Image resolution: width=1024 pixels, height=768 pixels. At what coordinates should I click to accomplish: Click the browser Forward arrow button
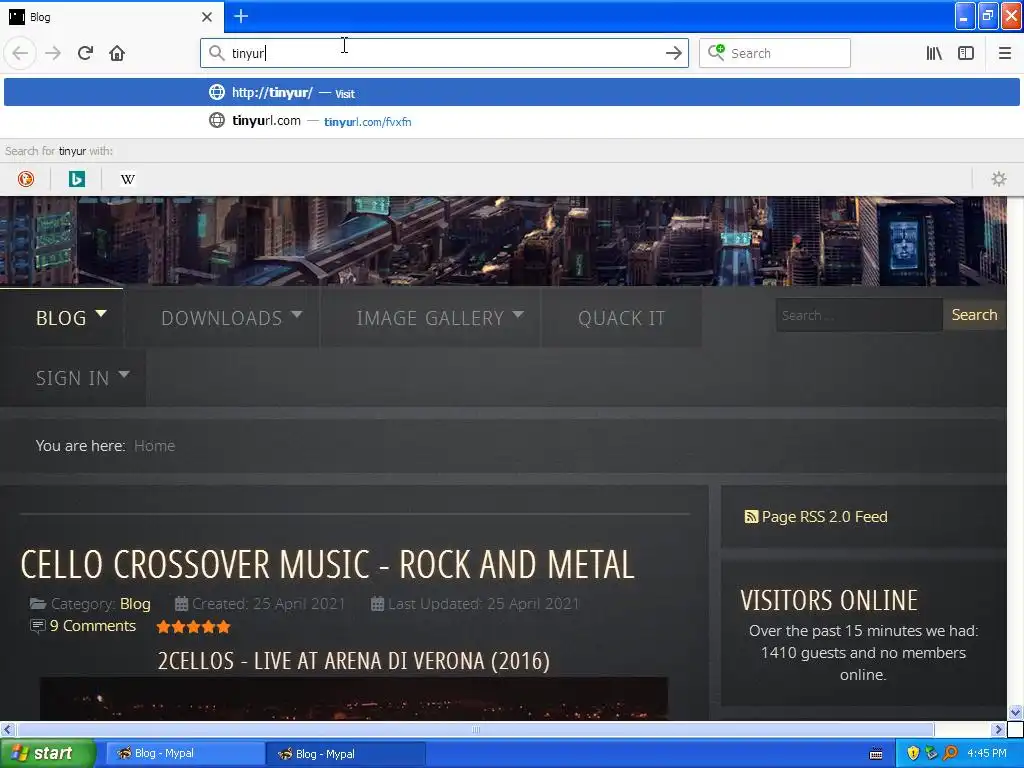click(x=53, y=53)
